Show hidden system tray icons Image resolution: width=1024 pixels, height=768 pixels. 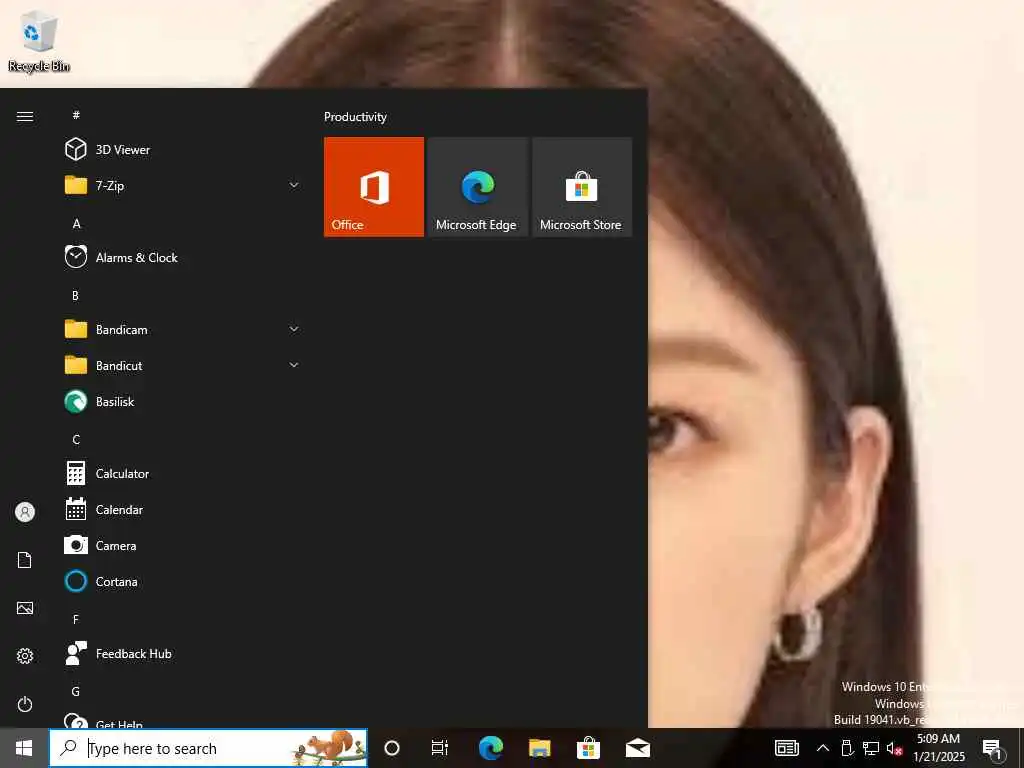[x=823, y=748]
